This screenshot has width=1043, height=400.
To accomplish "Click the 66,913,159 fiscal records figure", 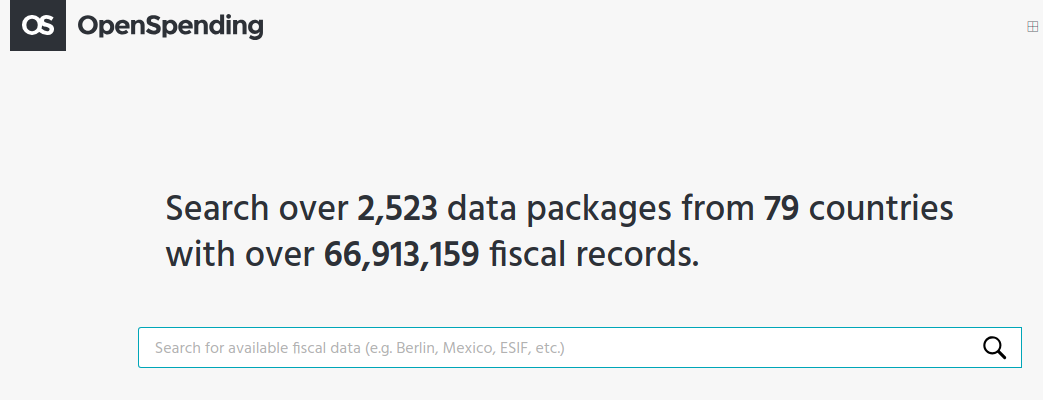I will [x=401, y=255].
